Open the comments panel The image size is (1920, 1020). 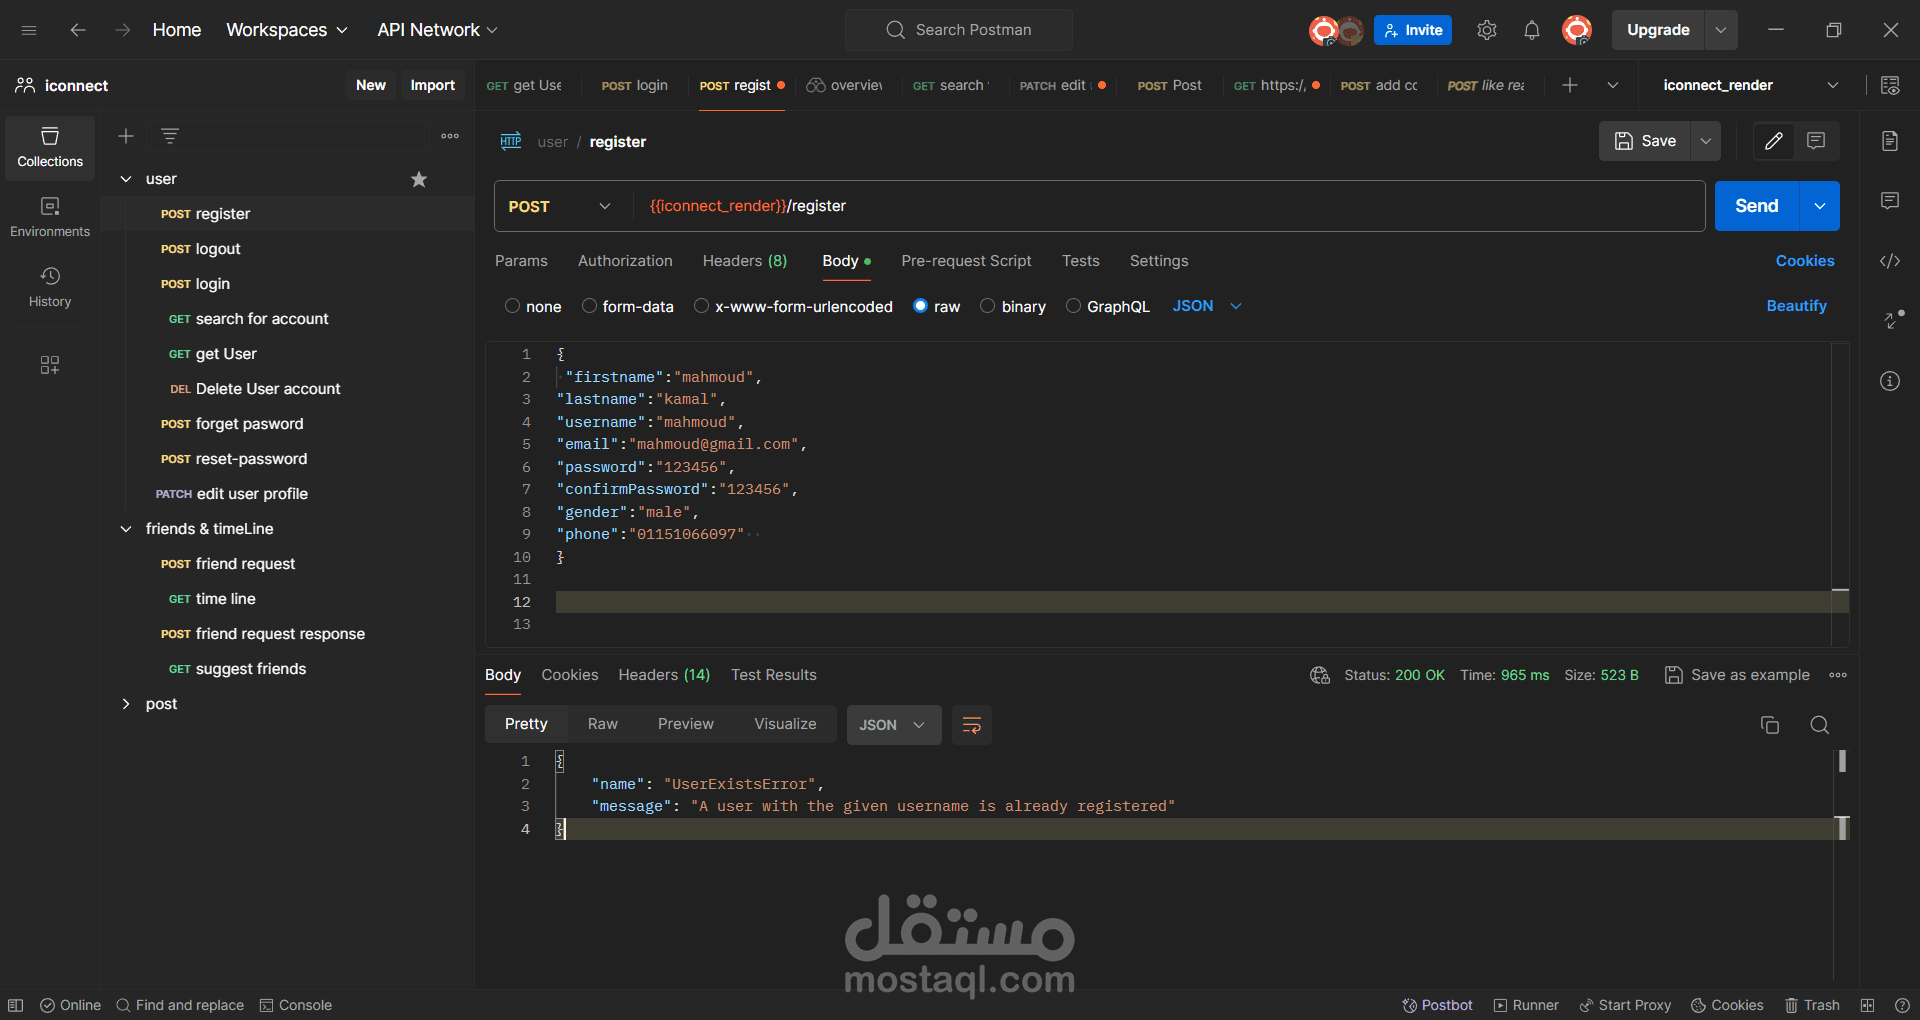1890,201
